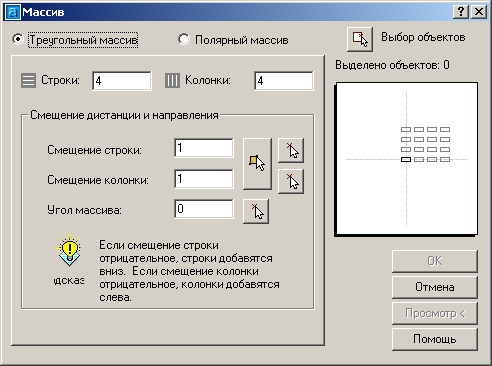This screenshot has width=492, height=366.
Task: Click the Выбор объектов pick icon button
Action: [x=360, y=39]
